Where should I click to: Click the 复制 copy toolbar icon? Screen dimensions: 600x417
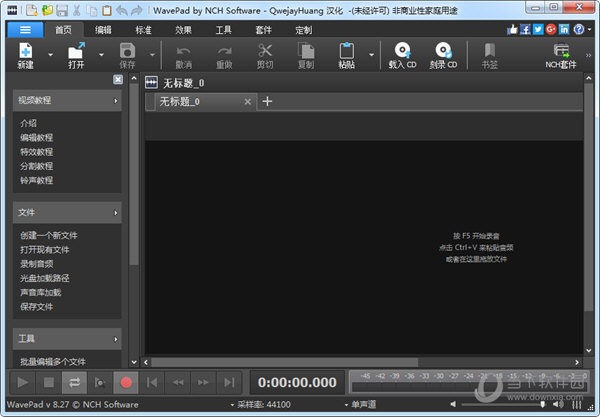306,56
